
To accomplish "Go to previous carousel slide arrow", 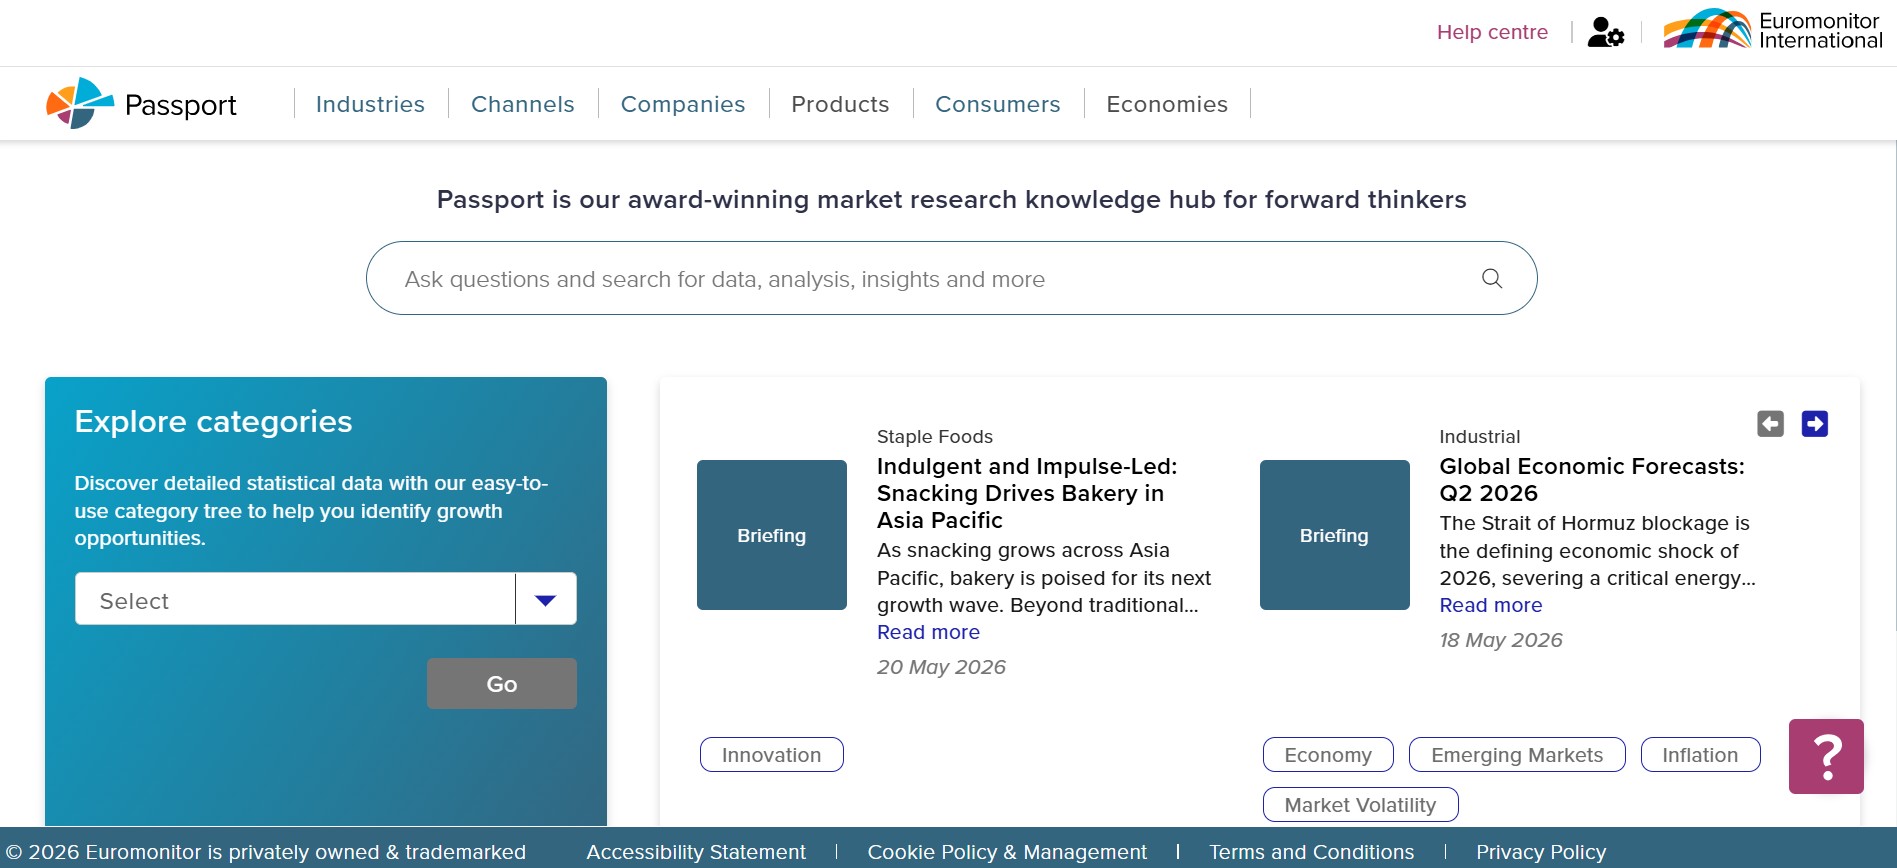I will tap(1770, 424).
